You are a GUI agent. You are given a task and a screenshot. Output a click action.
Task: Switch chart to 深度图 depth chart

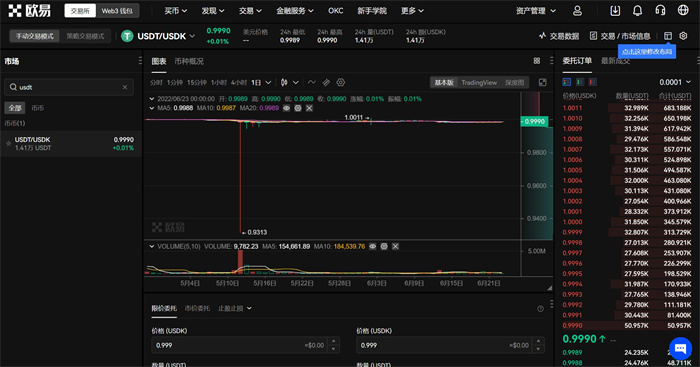[x=515, y=83]
